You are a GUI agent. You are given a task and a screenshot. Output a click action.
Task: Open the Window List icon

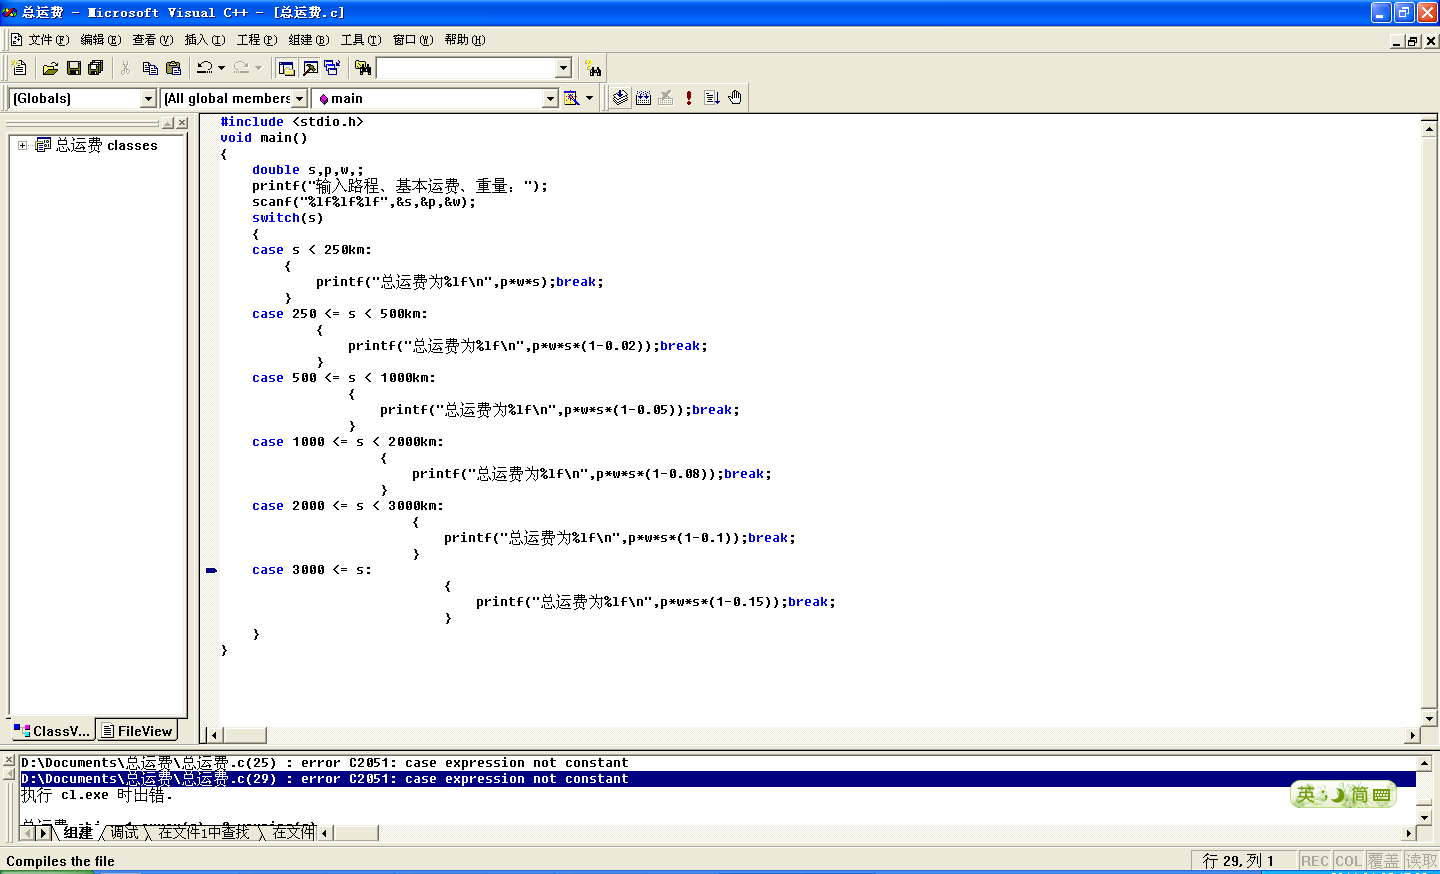[332, 68]
